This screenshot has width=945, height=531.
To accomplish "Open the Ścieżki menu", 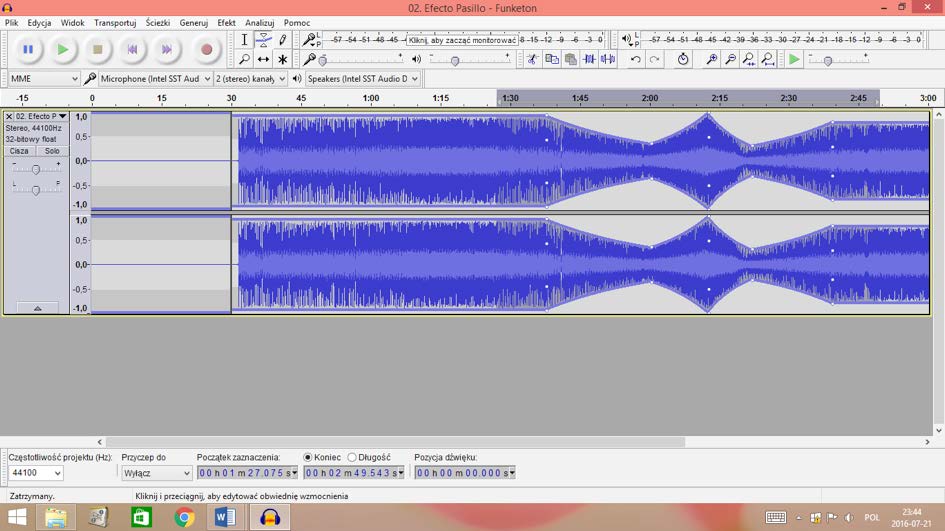I will [x=158, y=23].
